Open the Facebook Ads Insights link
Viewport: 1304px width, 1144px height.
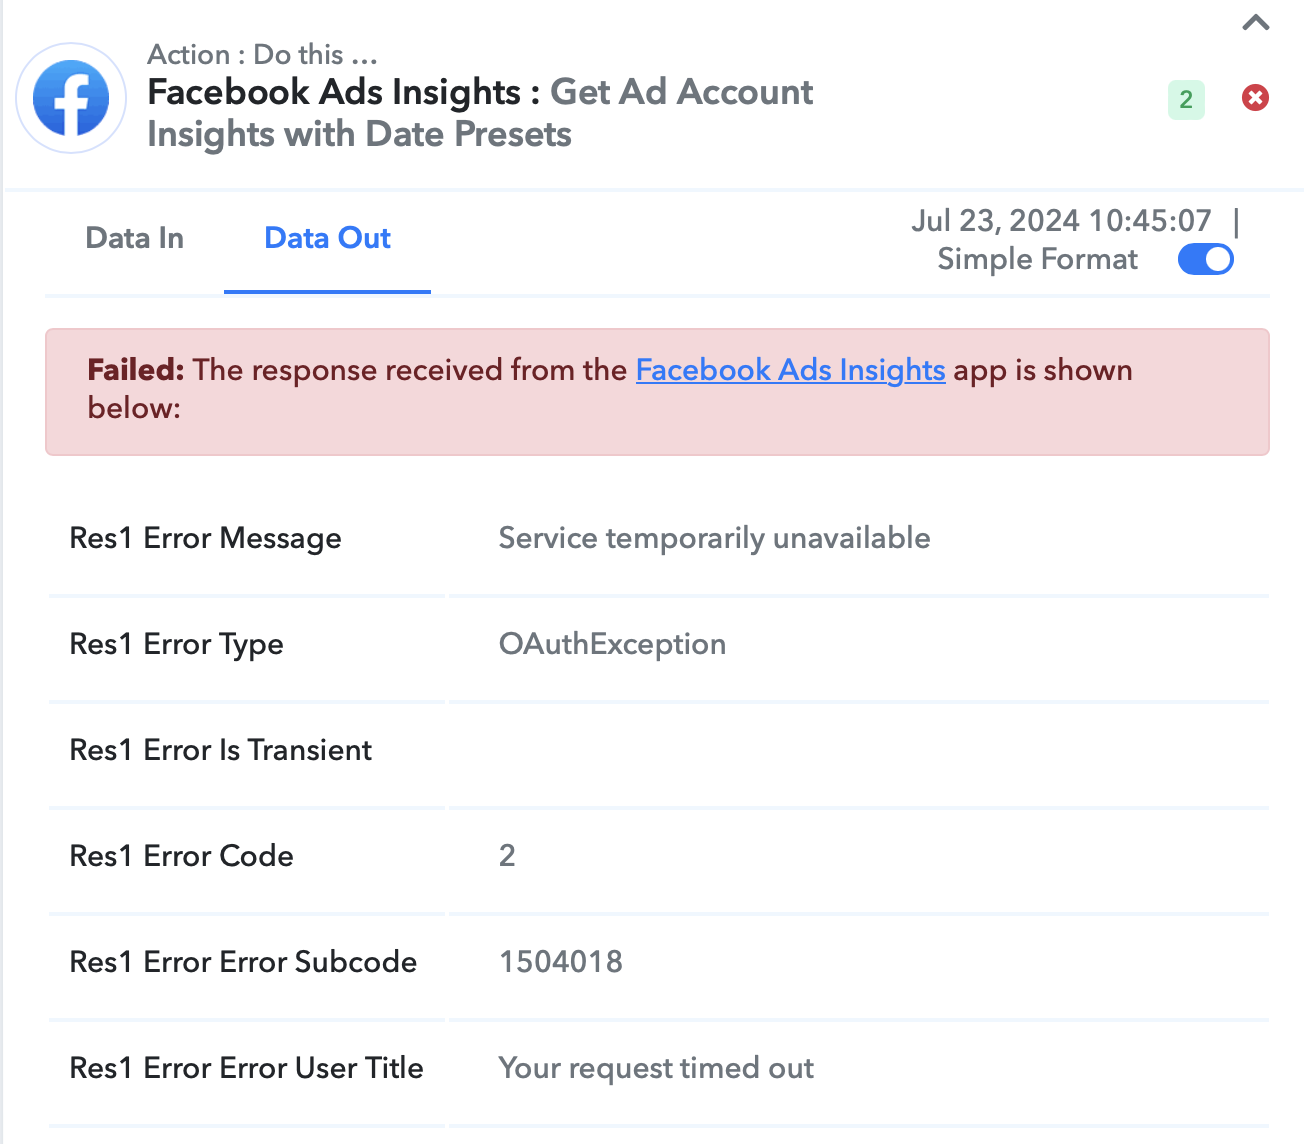click(x=790, y=370)
